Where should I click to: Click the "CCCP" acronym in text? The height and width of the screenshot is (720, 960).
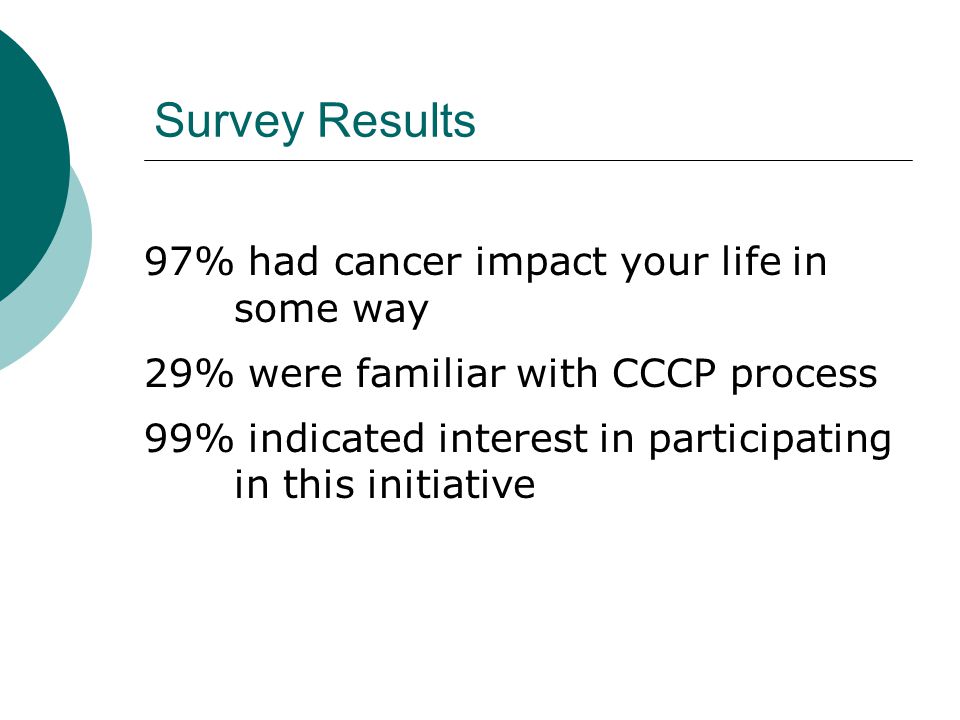click(664, 373)
